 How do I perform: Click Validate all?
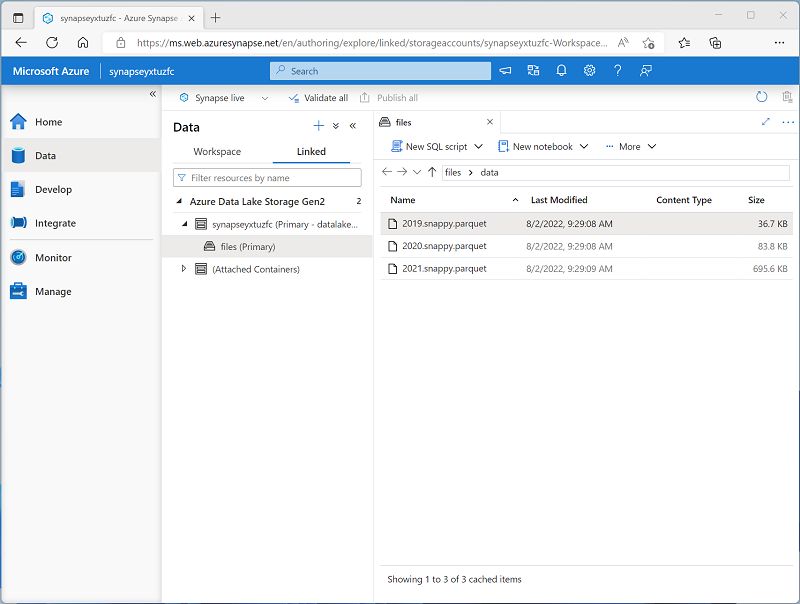point(318,98)
